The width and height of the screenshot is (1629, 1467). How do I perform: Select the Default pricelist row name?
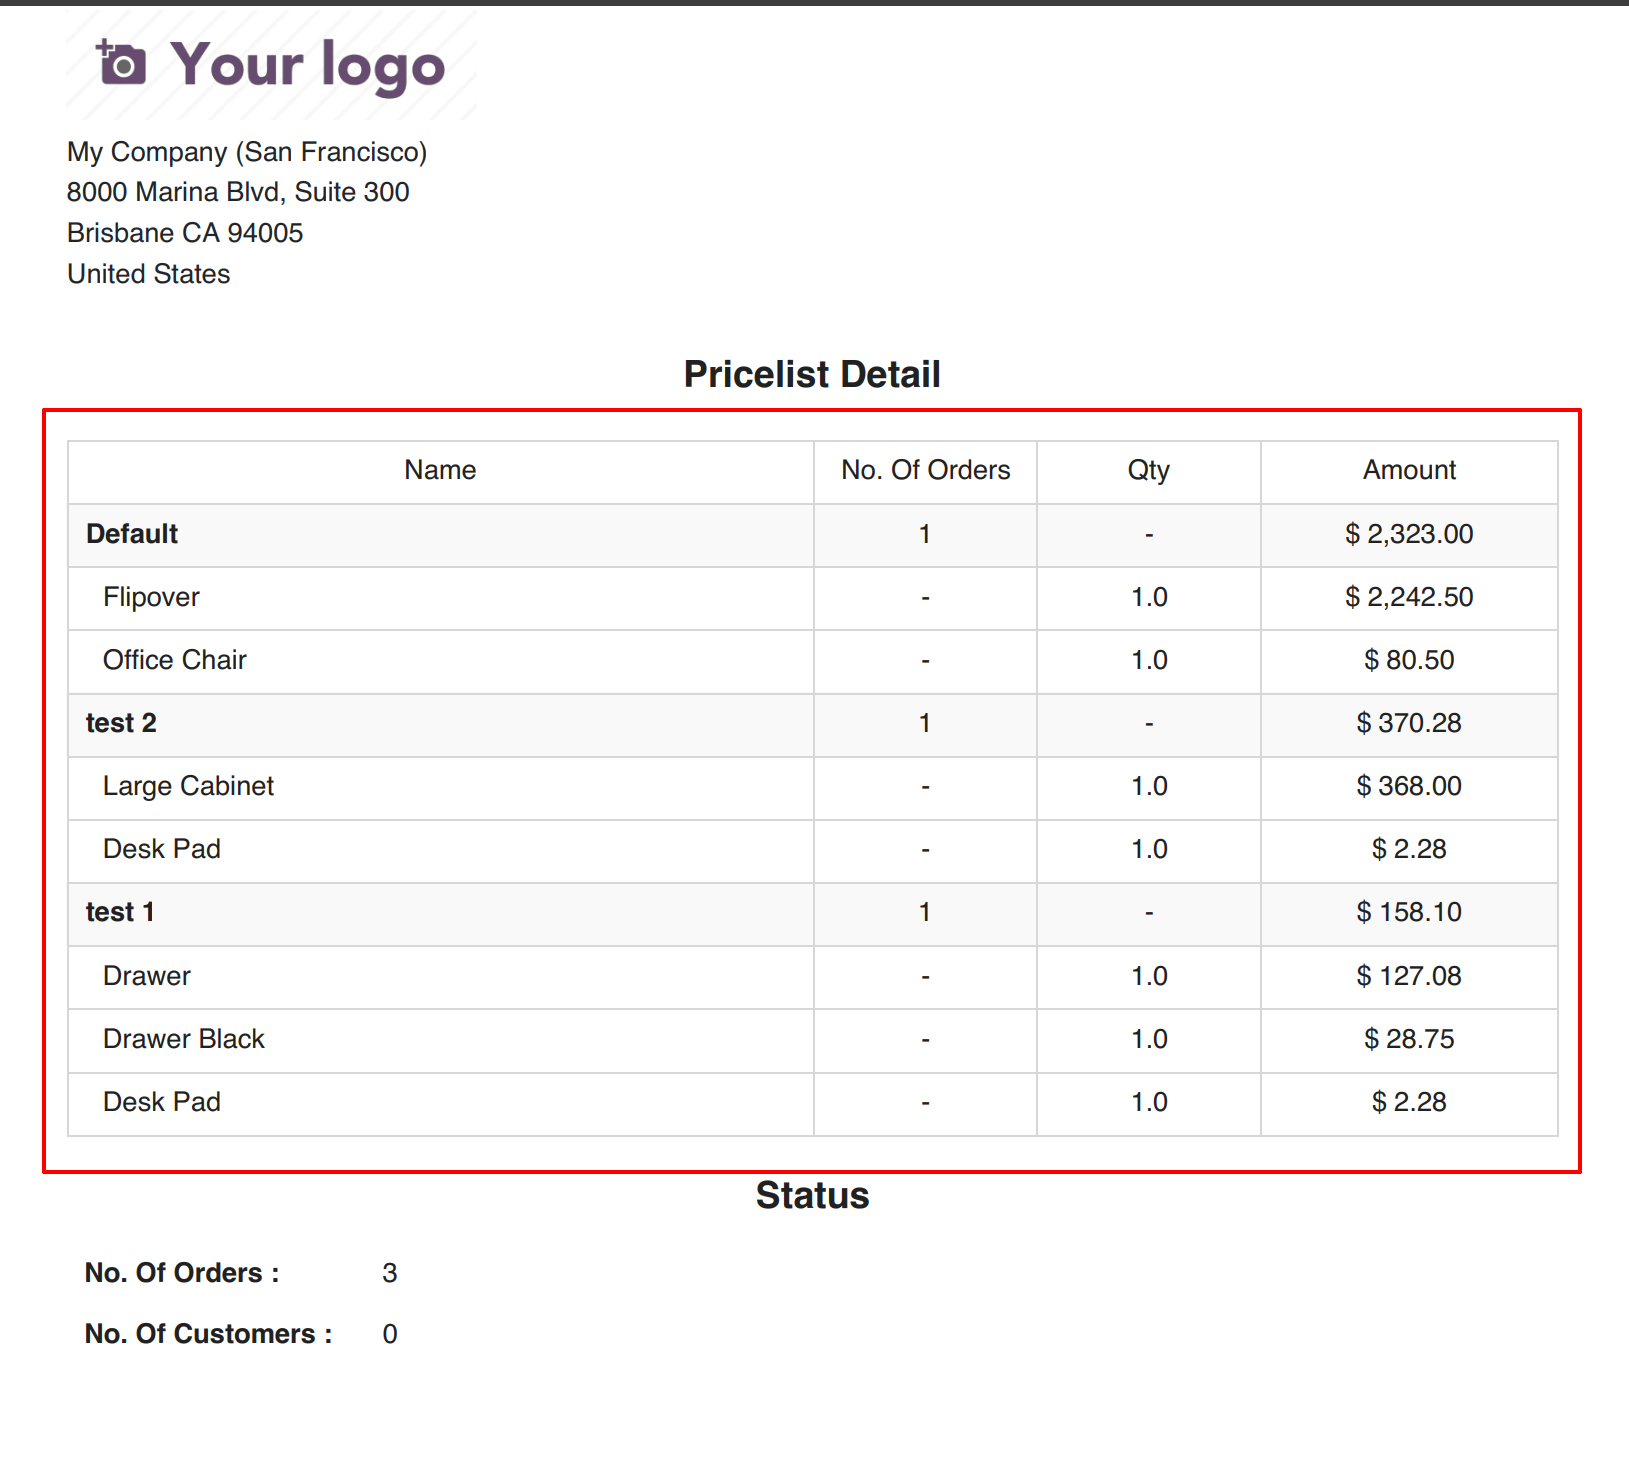tap(132, 534)
